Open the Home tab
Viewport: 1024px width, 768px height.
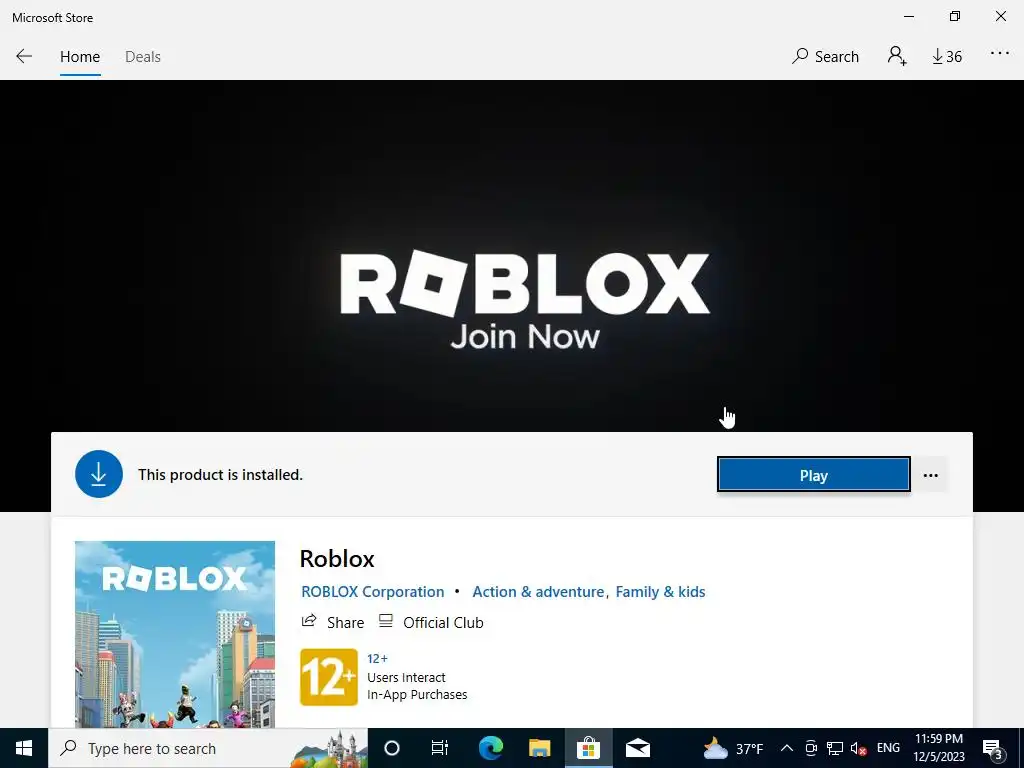[x=80, y=57]
